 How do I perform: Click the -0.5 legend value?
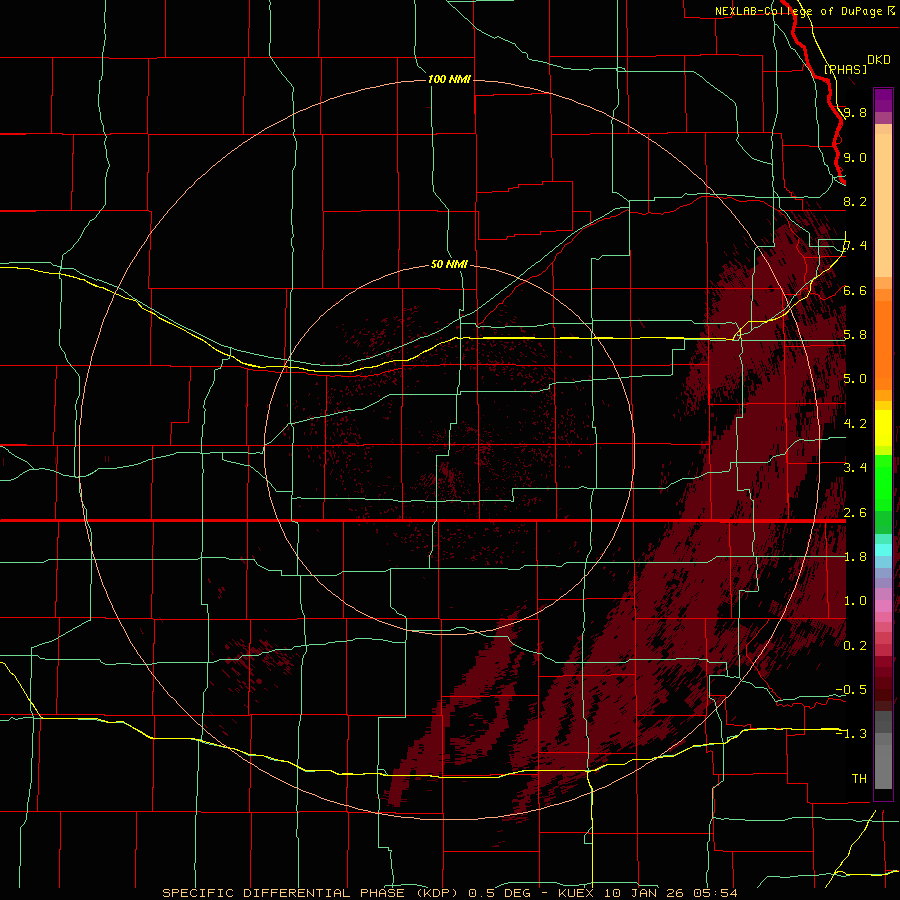[851, 690]
